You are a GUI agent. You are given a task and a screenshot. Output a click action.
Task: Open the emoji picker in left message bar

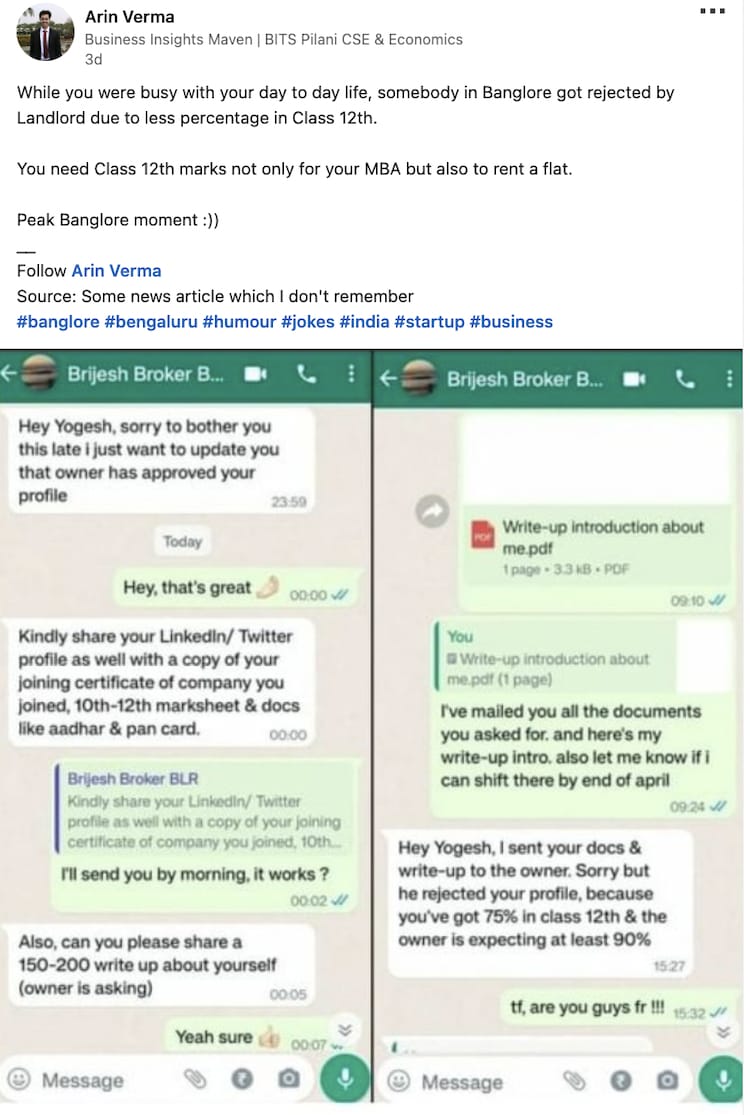click(18, 1079)
